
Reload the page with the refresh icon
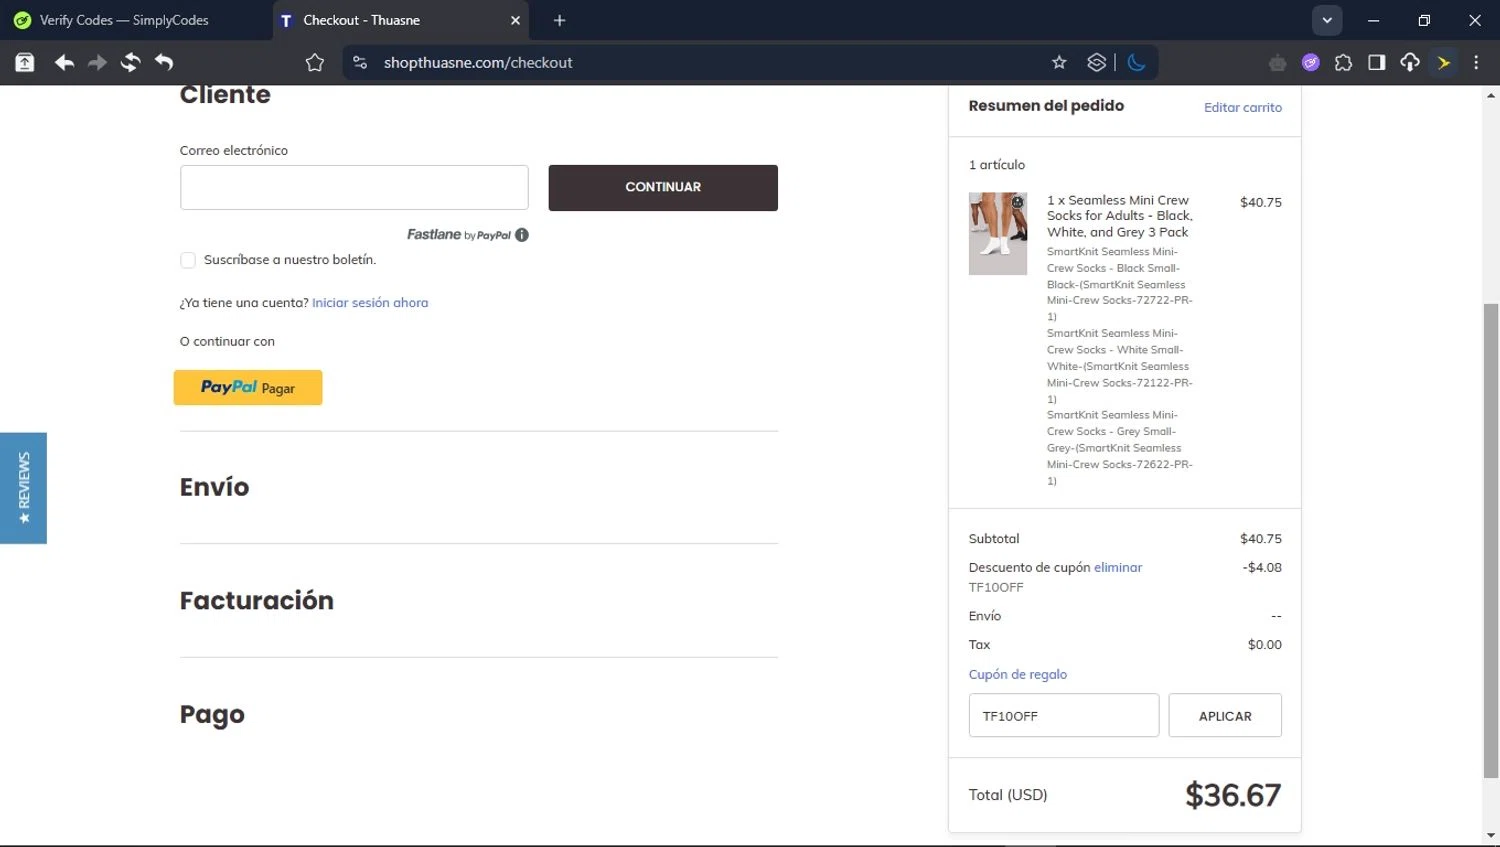point(131,62)
